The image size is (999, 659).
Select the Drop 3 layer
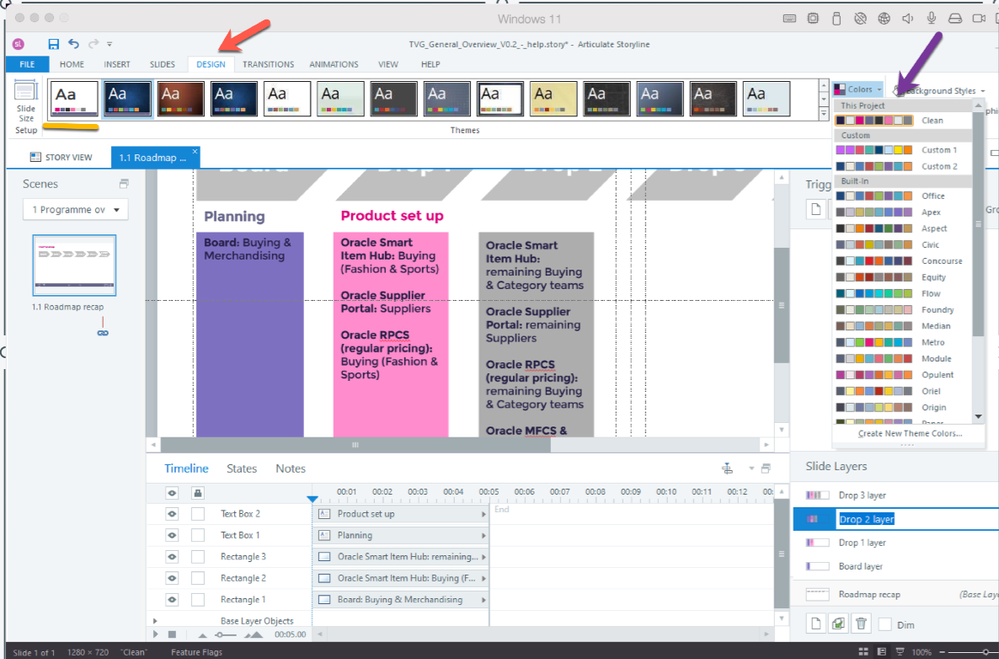coord(895,495)
